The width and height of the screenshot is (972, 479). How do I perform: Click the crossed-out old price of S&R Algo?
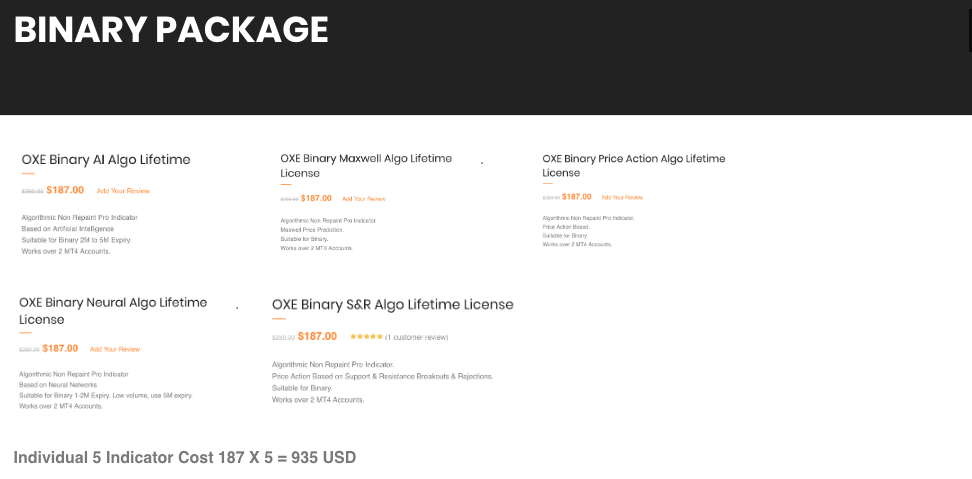(x=283, y=338)
